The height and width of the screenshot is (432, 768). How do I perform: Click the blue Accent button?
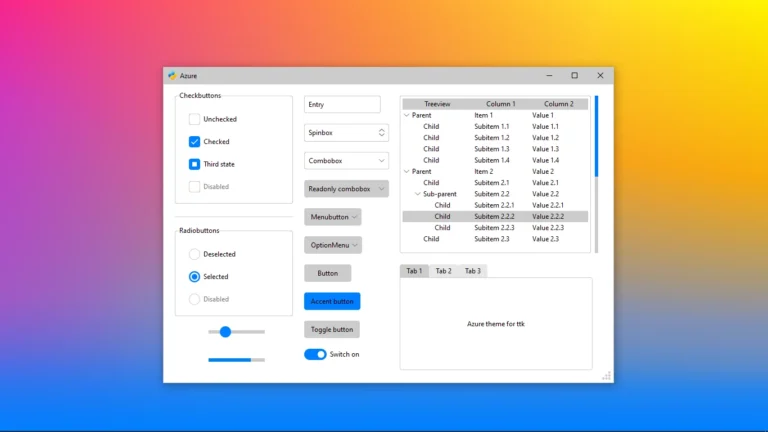point(332,301)
